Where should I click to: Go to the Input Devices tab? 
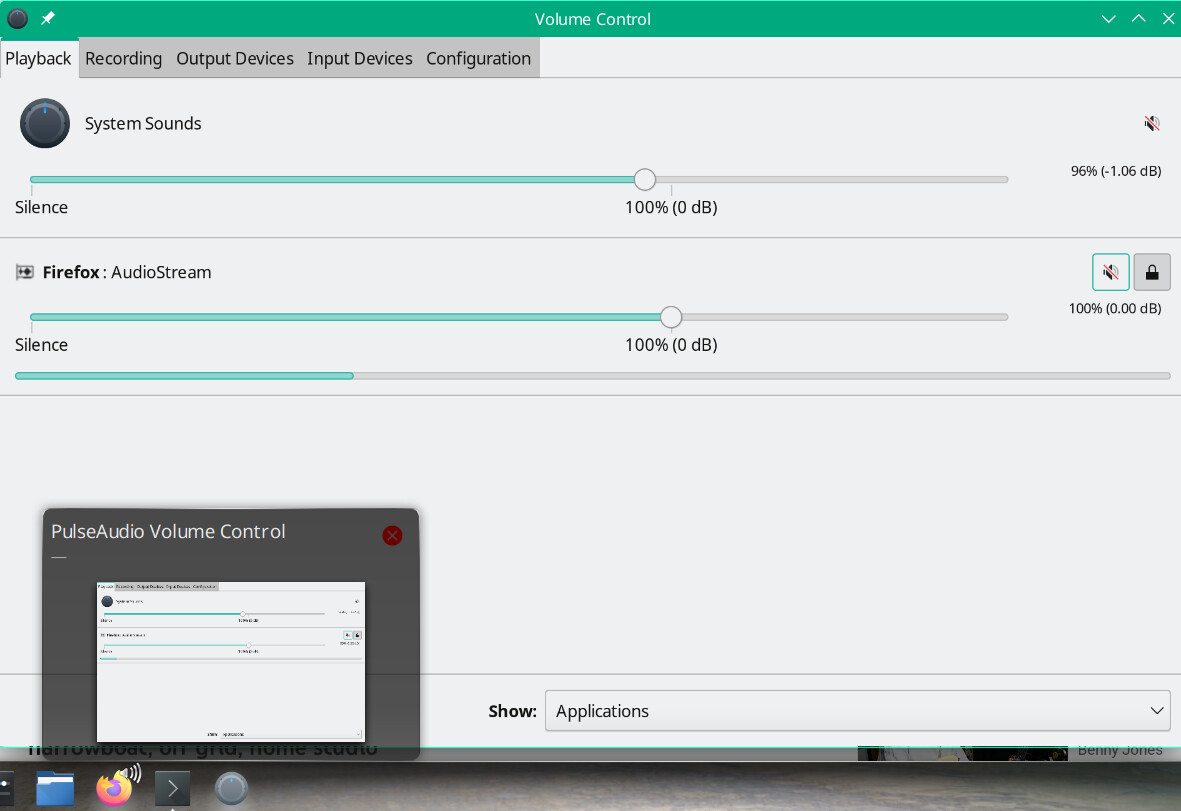360,58
